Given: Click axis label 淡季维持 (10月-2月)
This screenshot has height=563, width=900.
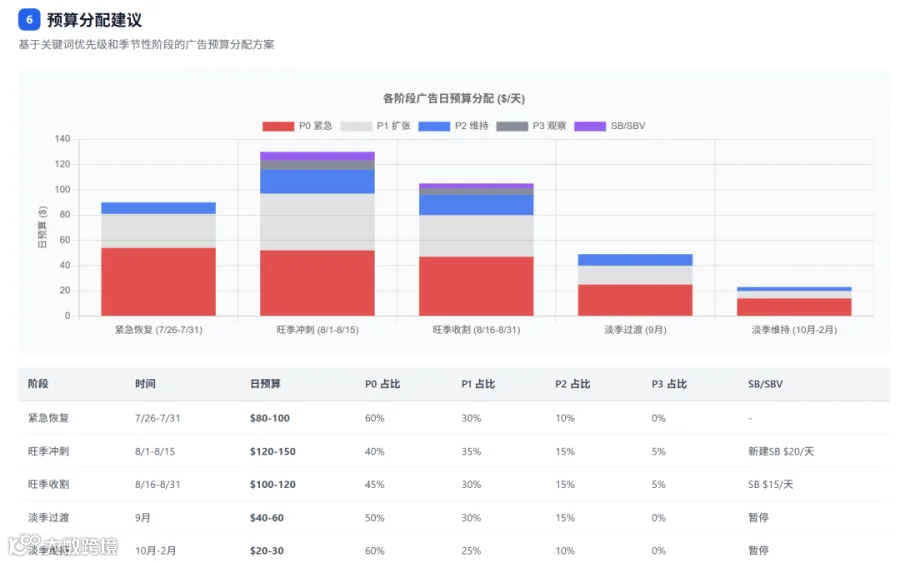Looking at the screenshot, I should click(794, 330).
